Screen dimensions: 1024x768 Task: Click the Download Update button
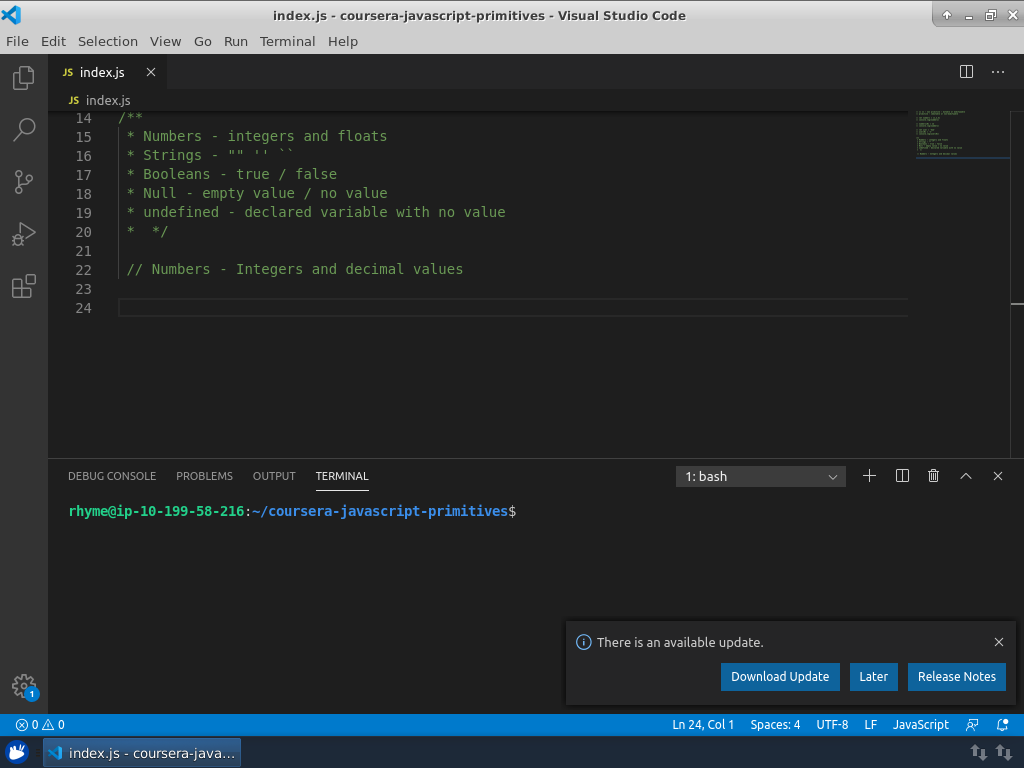[779, 677]
